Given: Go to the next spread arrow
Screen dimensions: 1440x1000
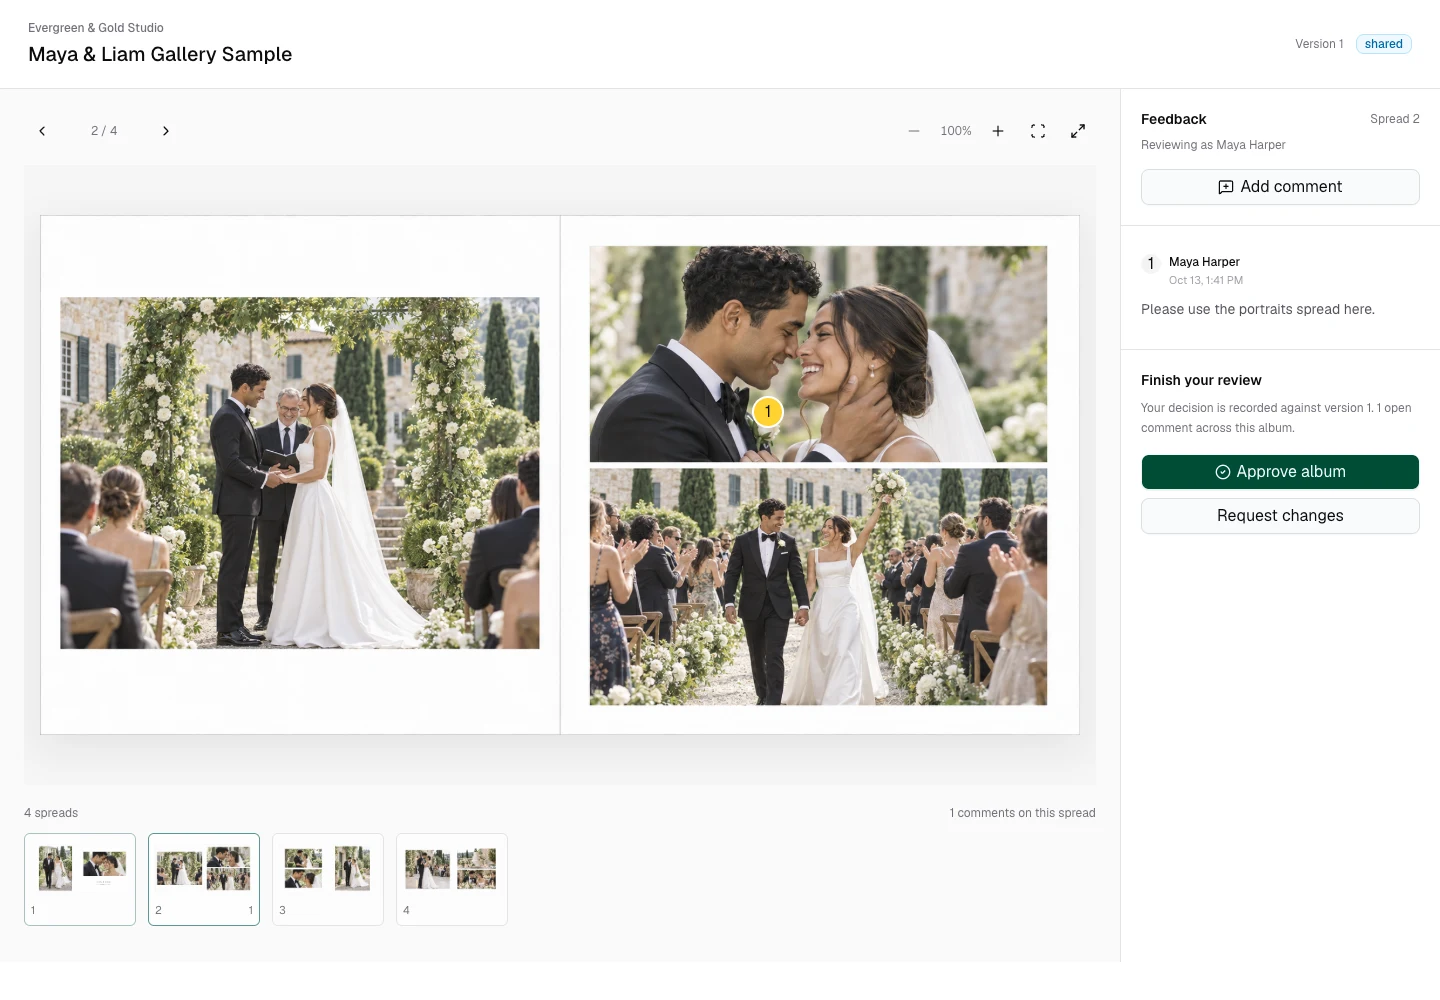Looking at the screenshot, I should 166,131.
